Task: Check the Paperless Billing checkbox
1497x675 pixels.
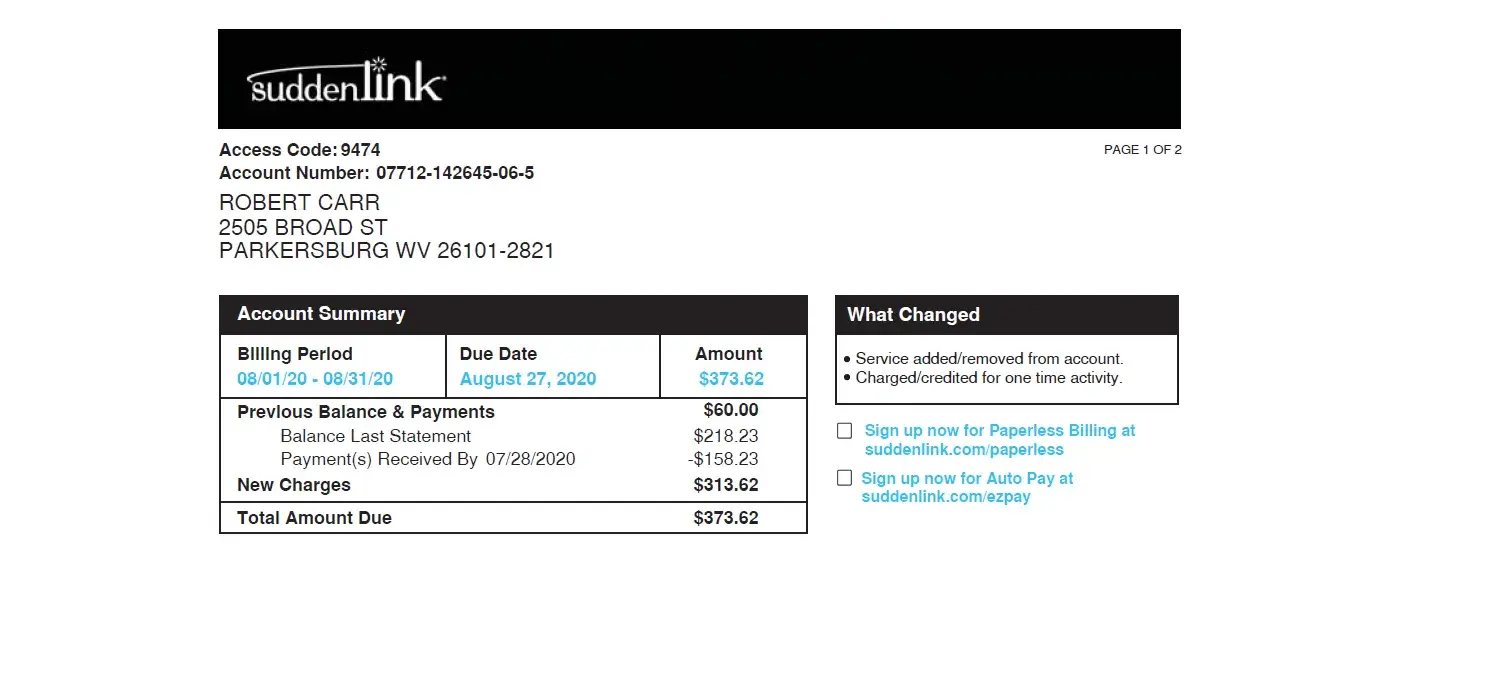Action: (x=845, y=431)
